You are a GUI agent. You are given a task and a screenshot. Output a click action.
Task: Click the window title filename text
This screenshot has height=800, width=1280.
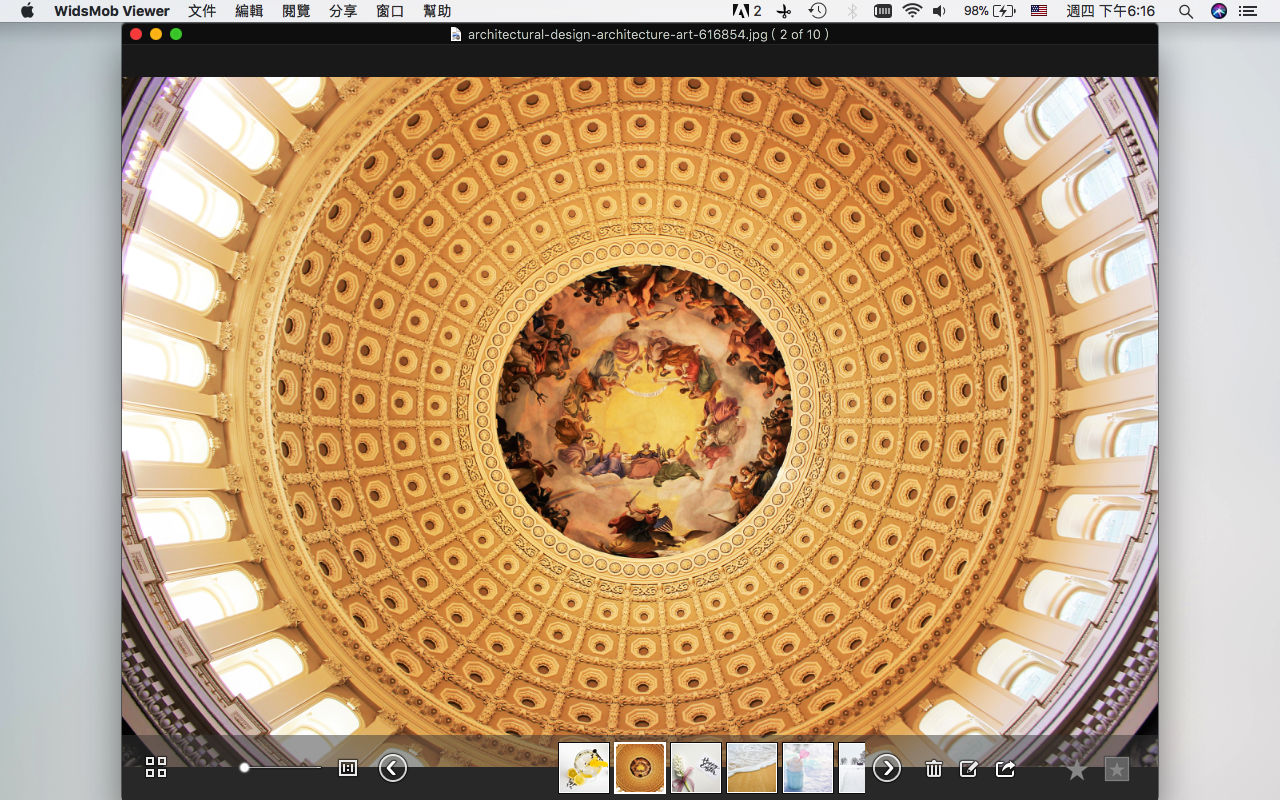coord(648,35)
